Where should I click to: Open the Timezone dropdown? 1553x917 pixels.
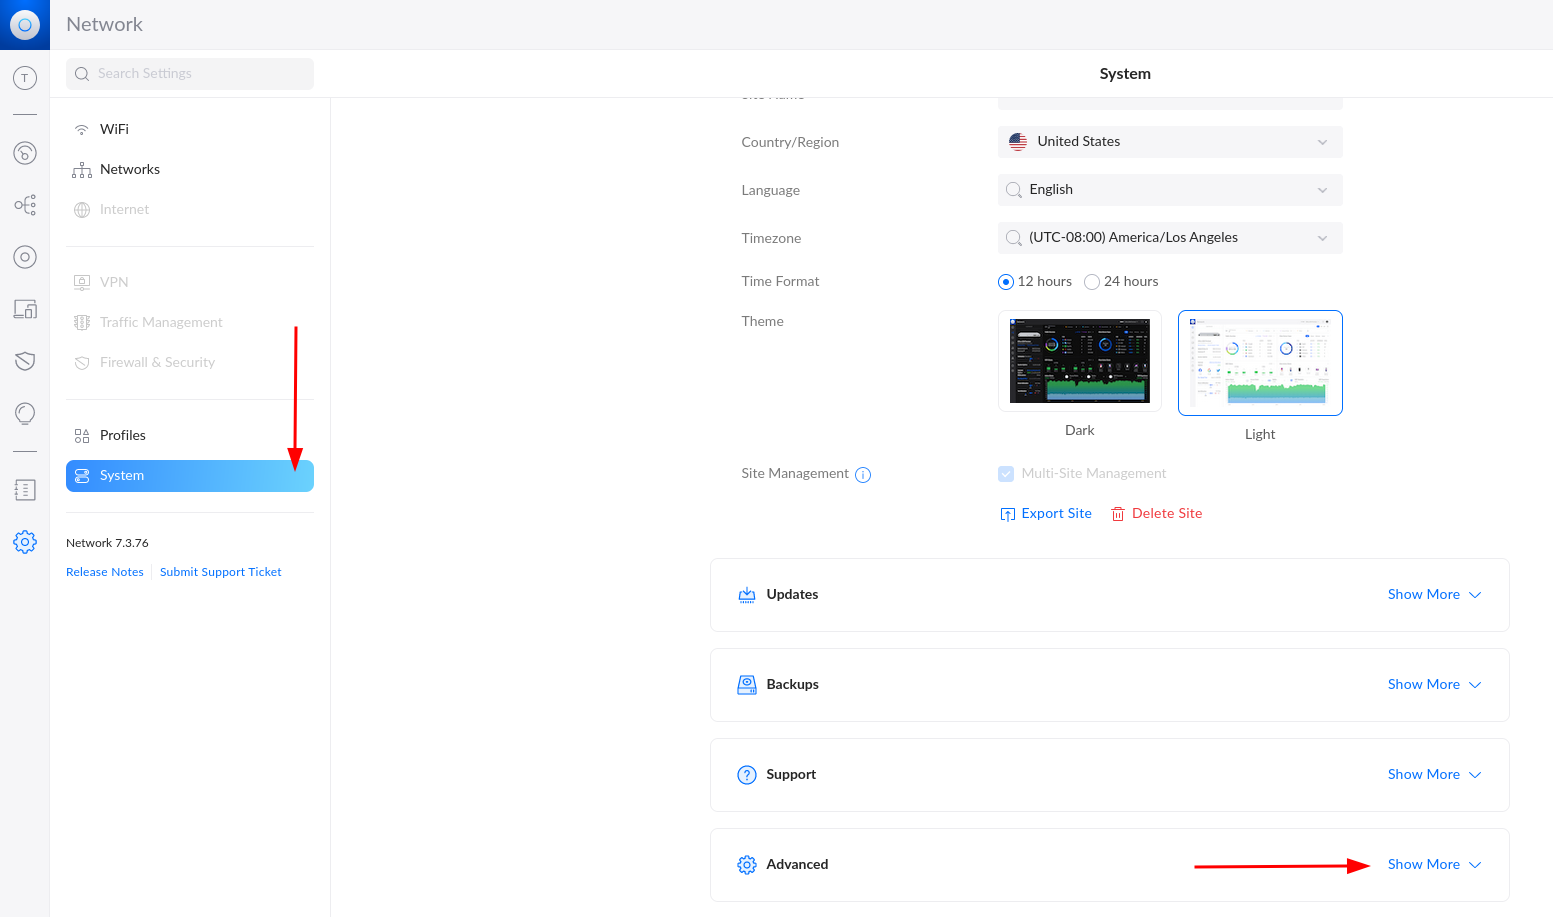pyautogui.click(x=1169, y=238)
